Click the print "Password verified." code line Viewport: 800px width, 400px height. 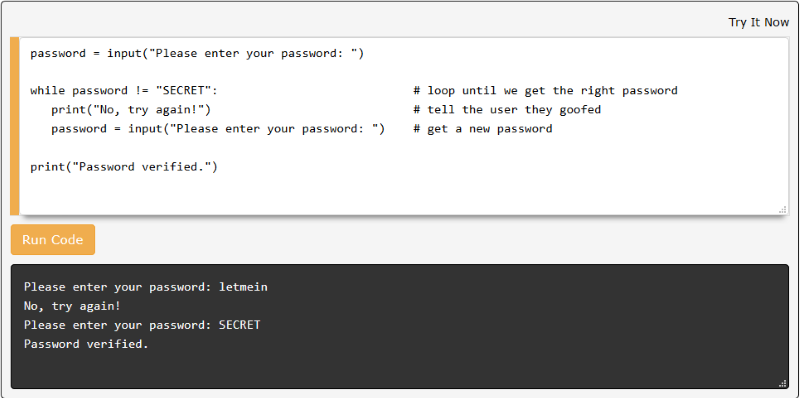point(123,166)
